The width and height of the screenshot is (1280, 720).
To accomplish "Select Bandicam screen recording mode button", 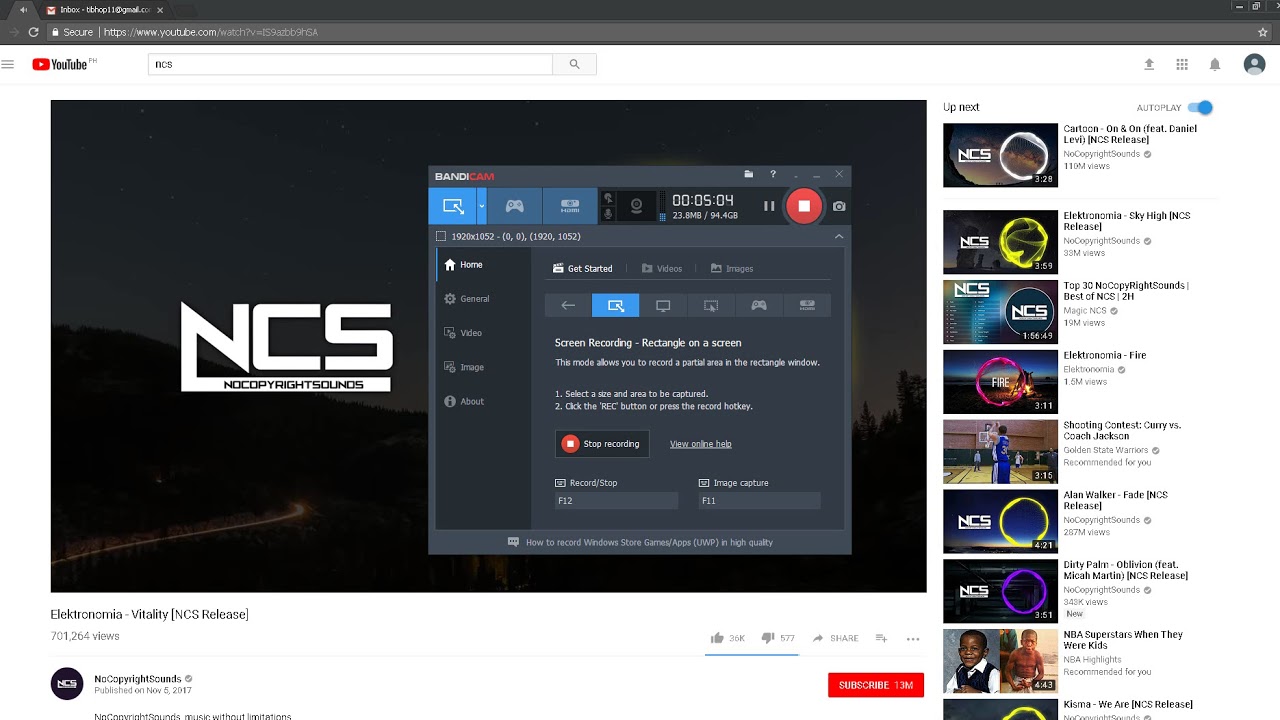I will coord(453,206).
